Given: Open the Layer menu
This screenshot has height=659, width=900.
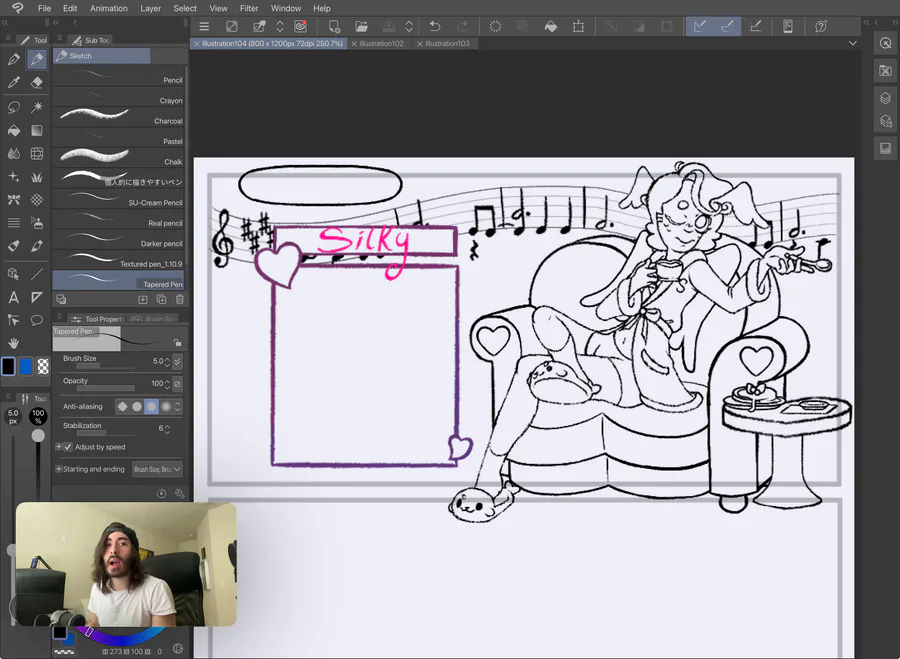Looking at the screenshot, I should point(150,8).
